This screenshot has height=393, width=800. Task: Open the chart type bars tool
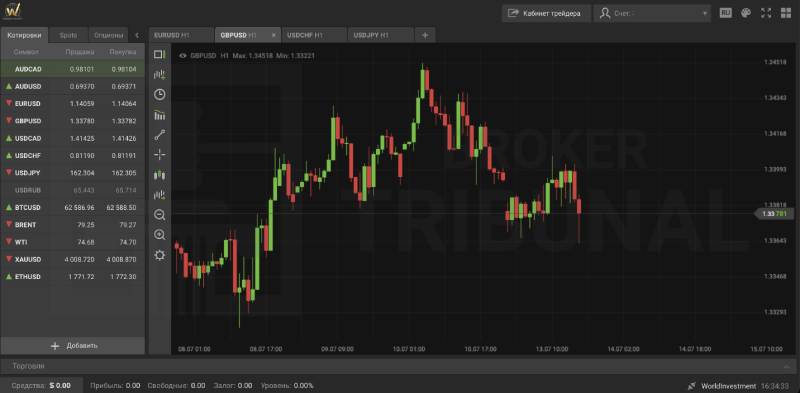(x=160, y=115)
